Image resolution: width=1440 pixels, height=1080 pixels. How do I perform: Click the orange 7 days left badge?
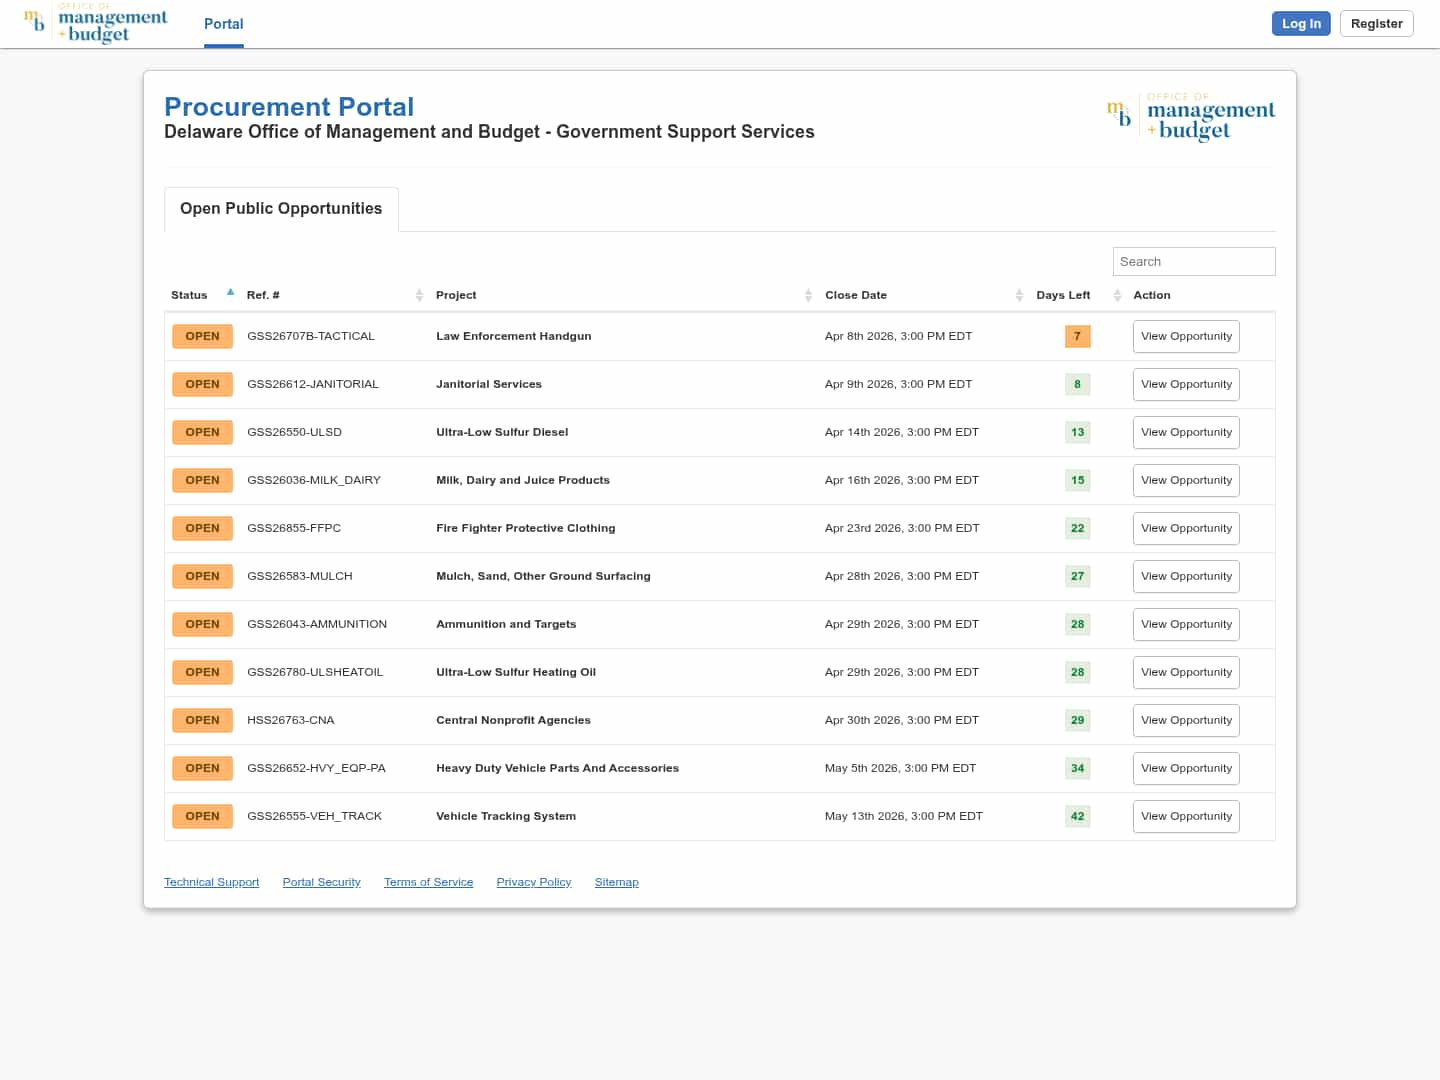coord(1077,337)
